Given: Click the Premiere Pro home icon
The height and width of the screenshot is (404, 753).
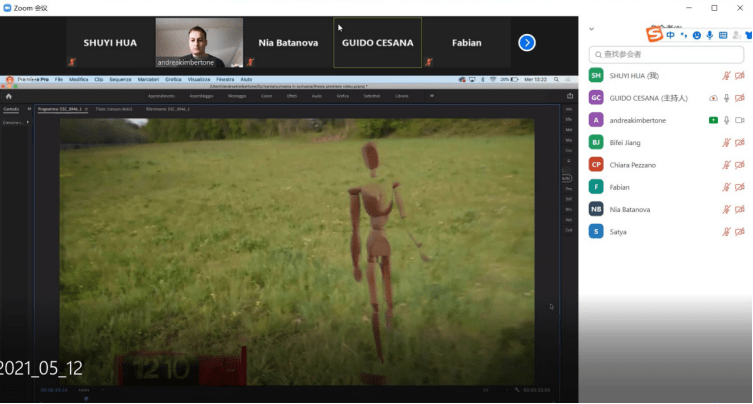Looking at the screenshot, I should pos(8,96).
